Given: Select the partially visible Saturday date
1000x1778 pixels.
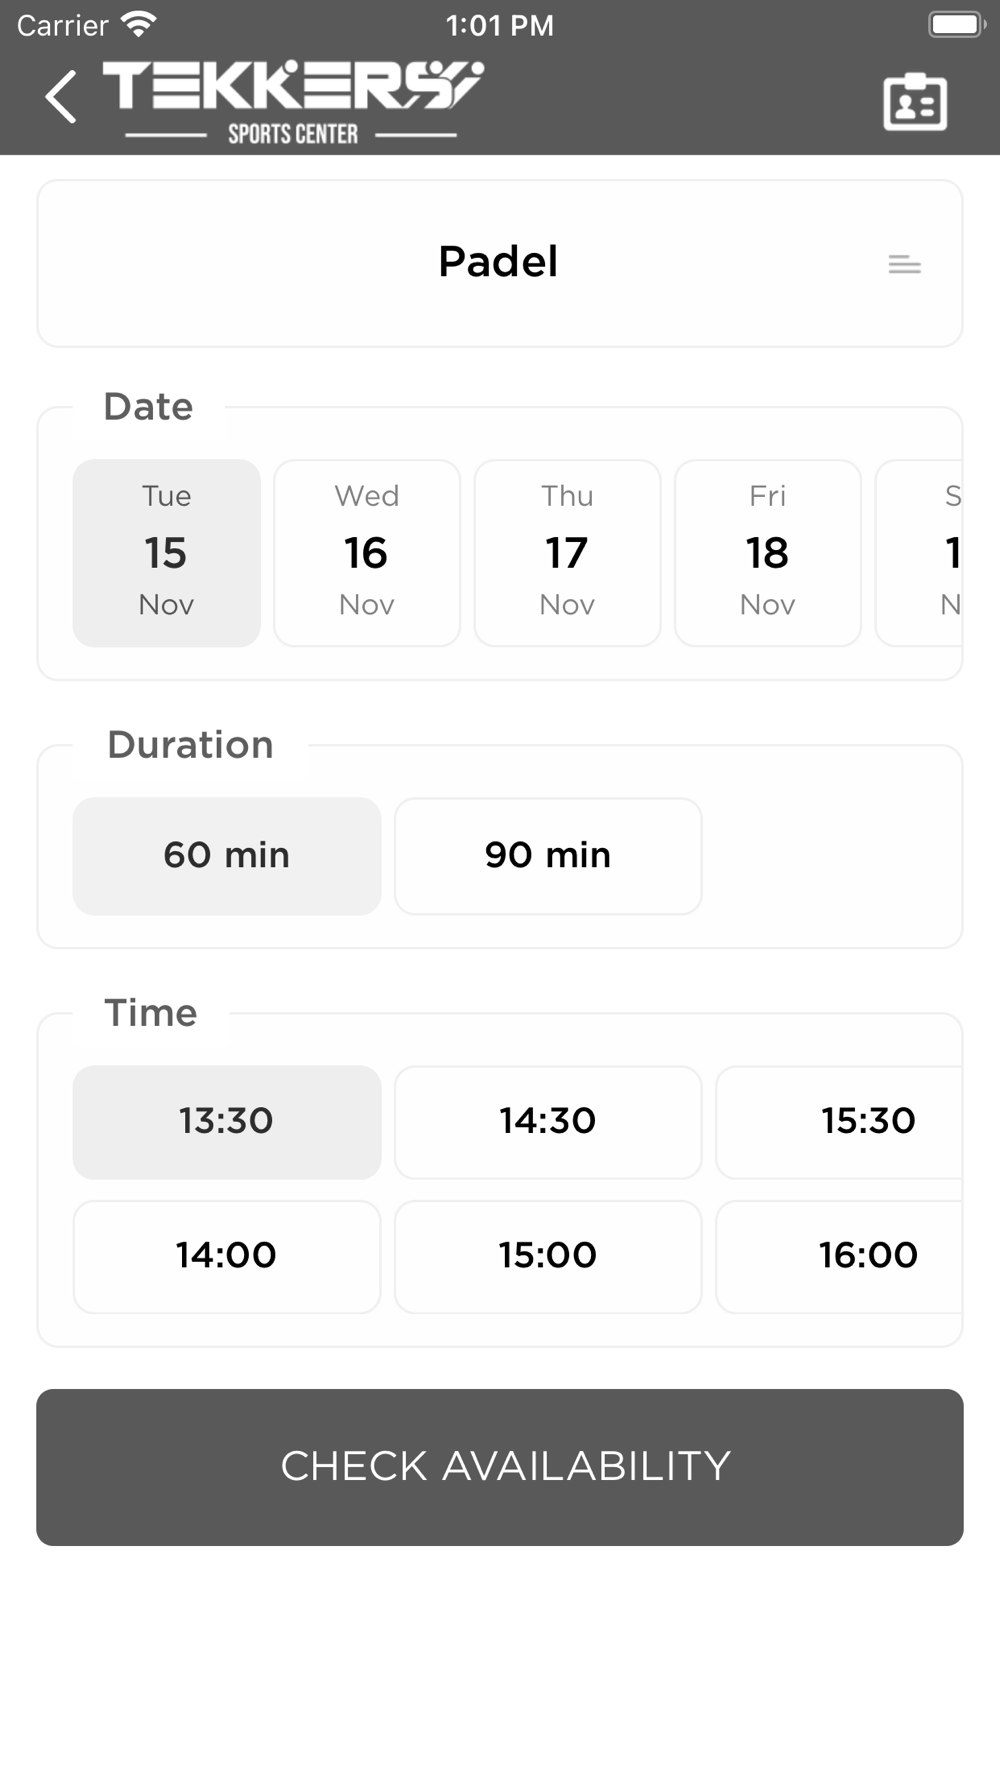Looking at the screenshot, I should pyautogui.click(x=919, y=553).
